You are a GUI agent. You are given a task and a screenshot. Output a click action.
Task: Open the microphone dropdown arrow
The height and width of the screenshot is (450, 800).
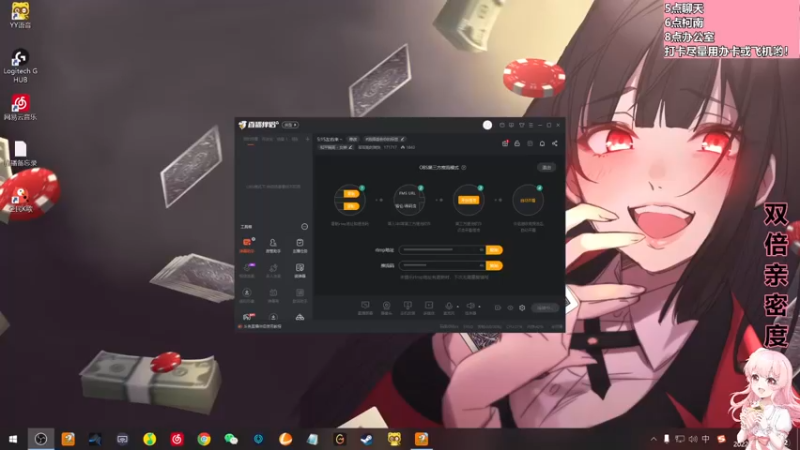tap(457, 307)
